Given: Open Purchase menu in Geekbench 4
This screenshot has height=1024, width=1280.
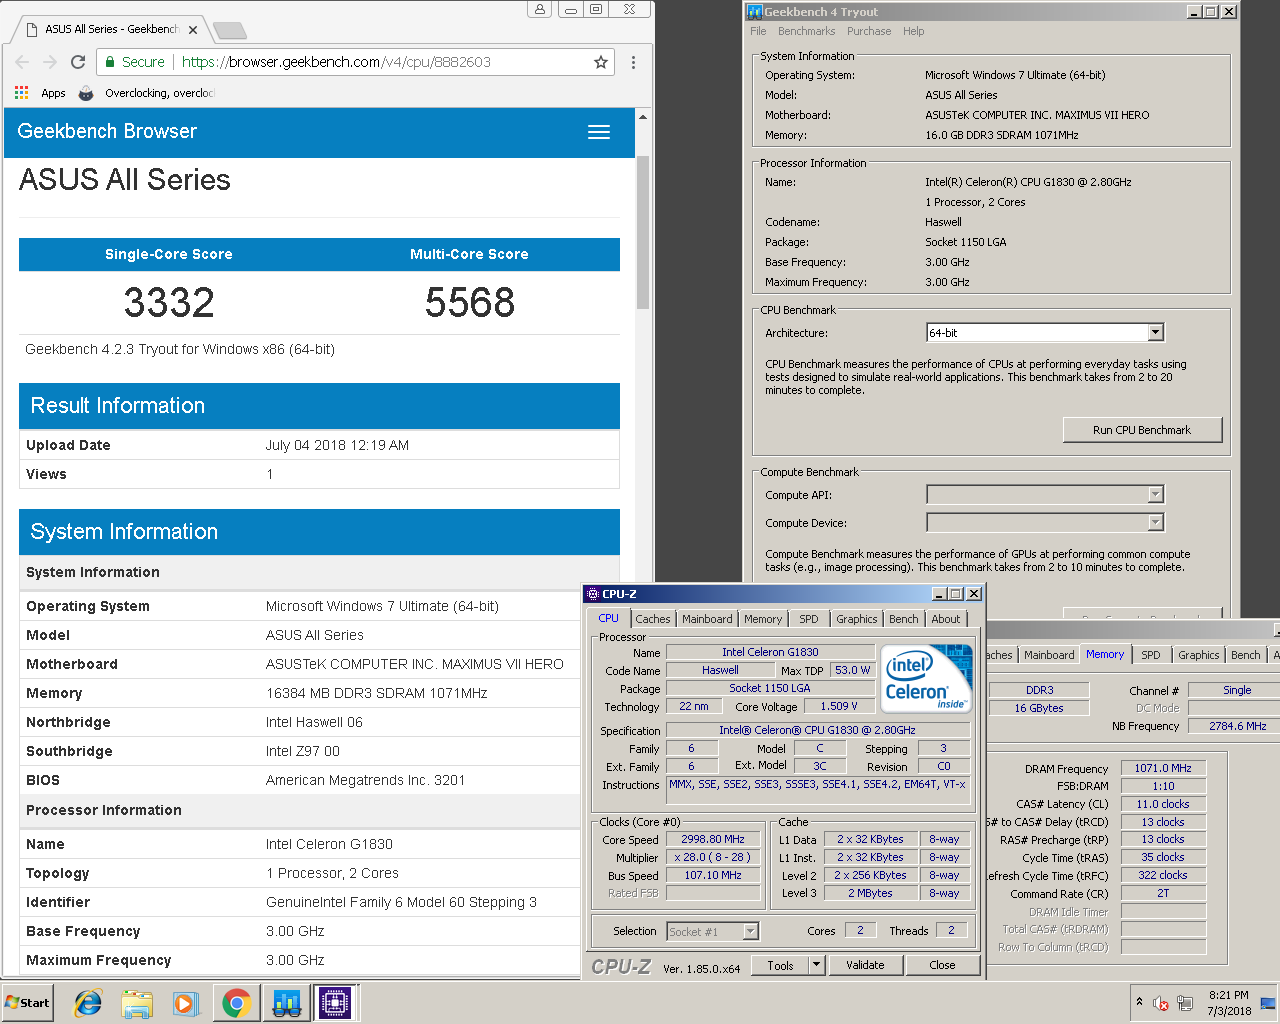Looking at the screenshot, I should (869, 31).
